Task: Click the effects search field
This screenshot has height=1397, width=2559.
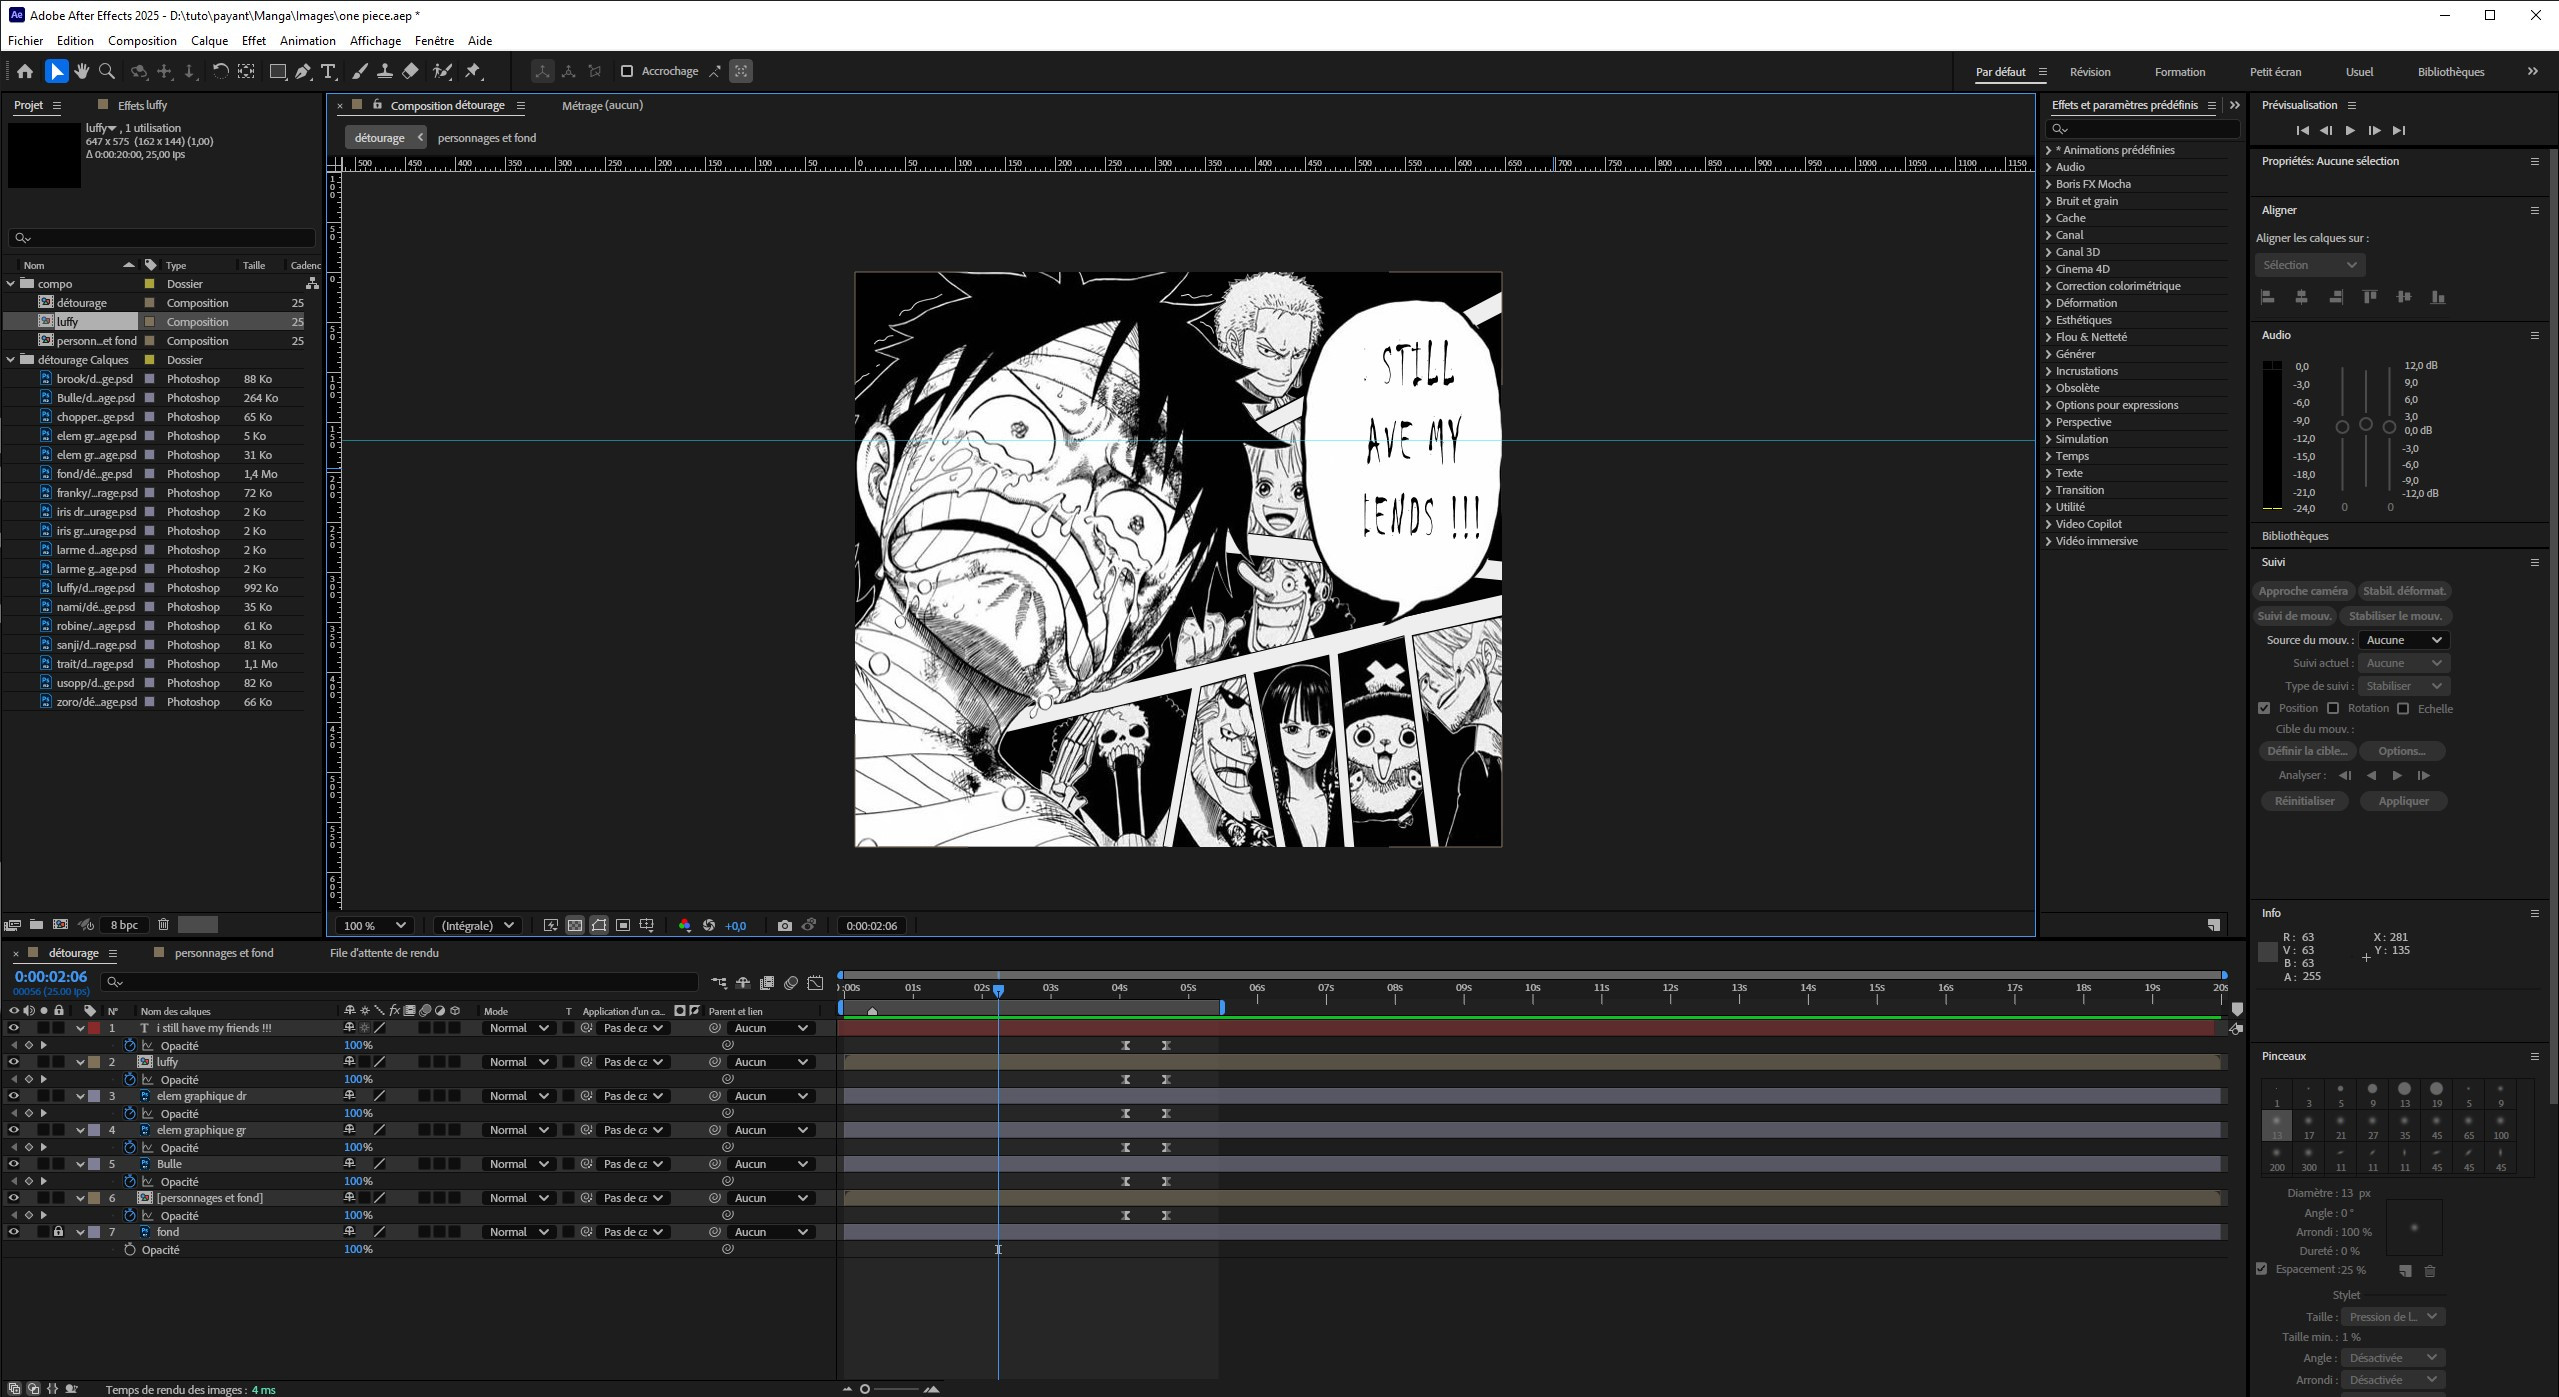Action: (2143, 129)
